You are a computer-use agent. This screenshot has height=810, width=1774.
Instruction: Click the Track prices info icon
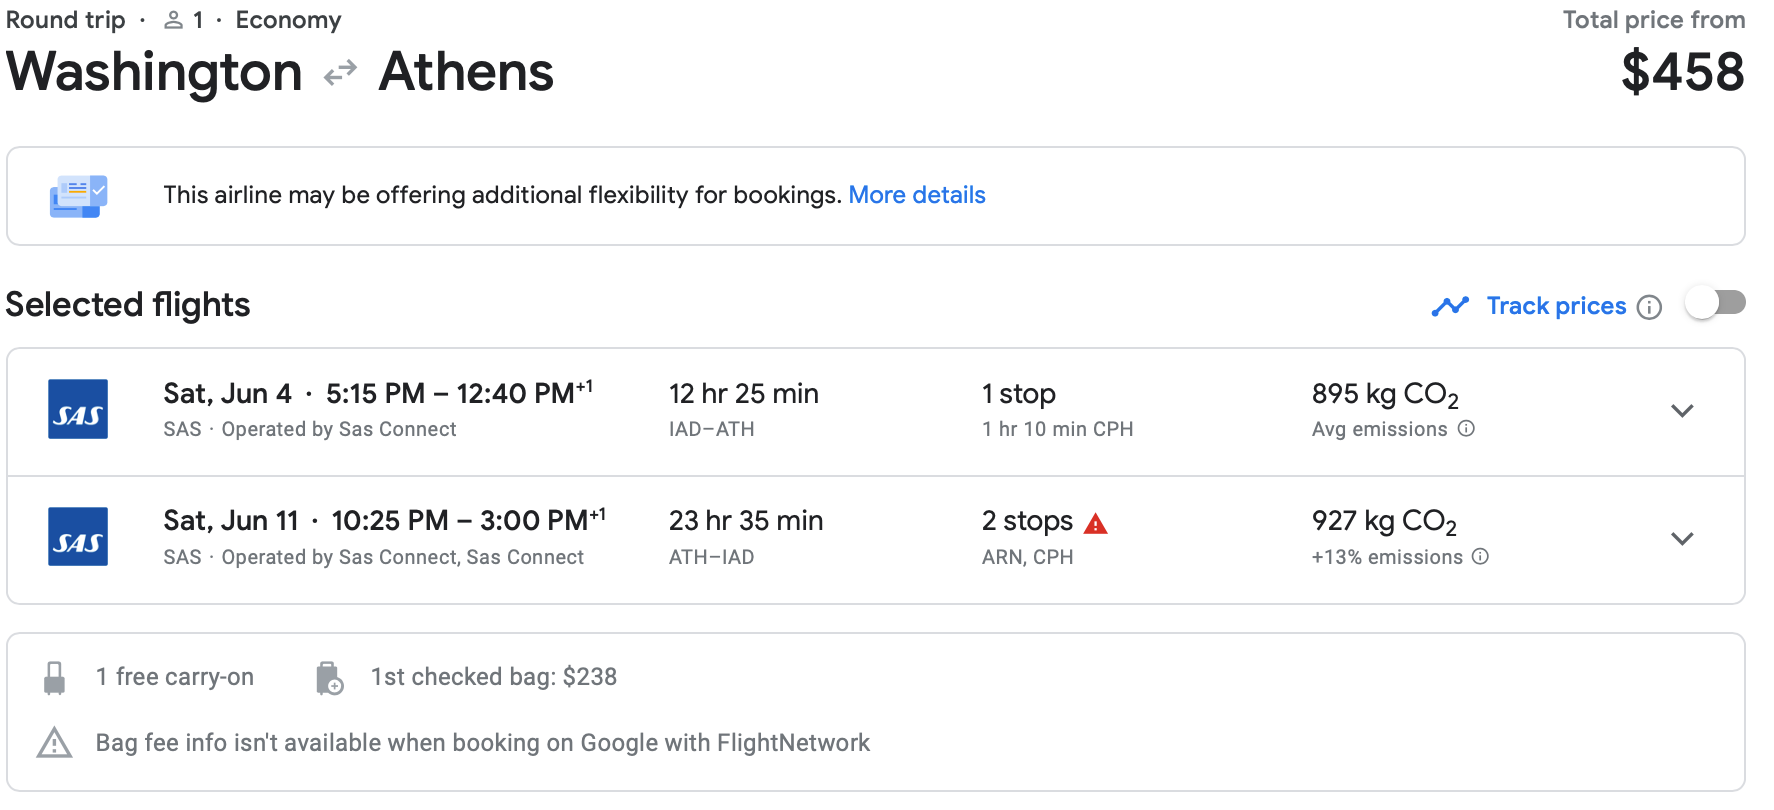(1649, 307)
